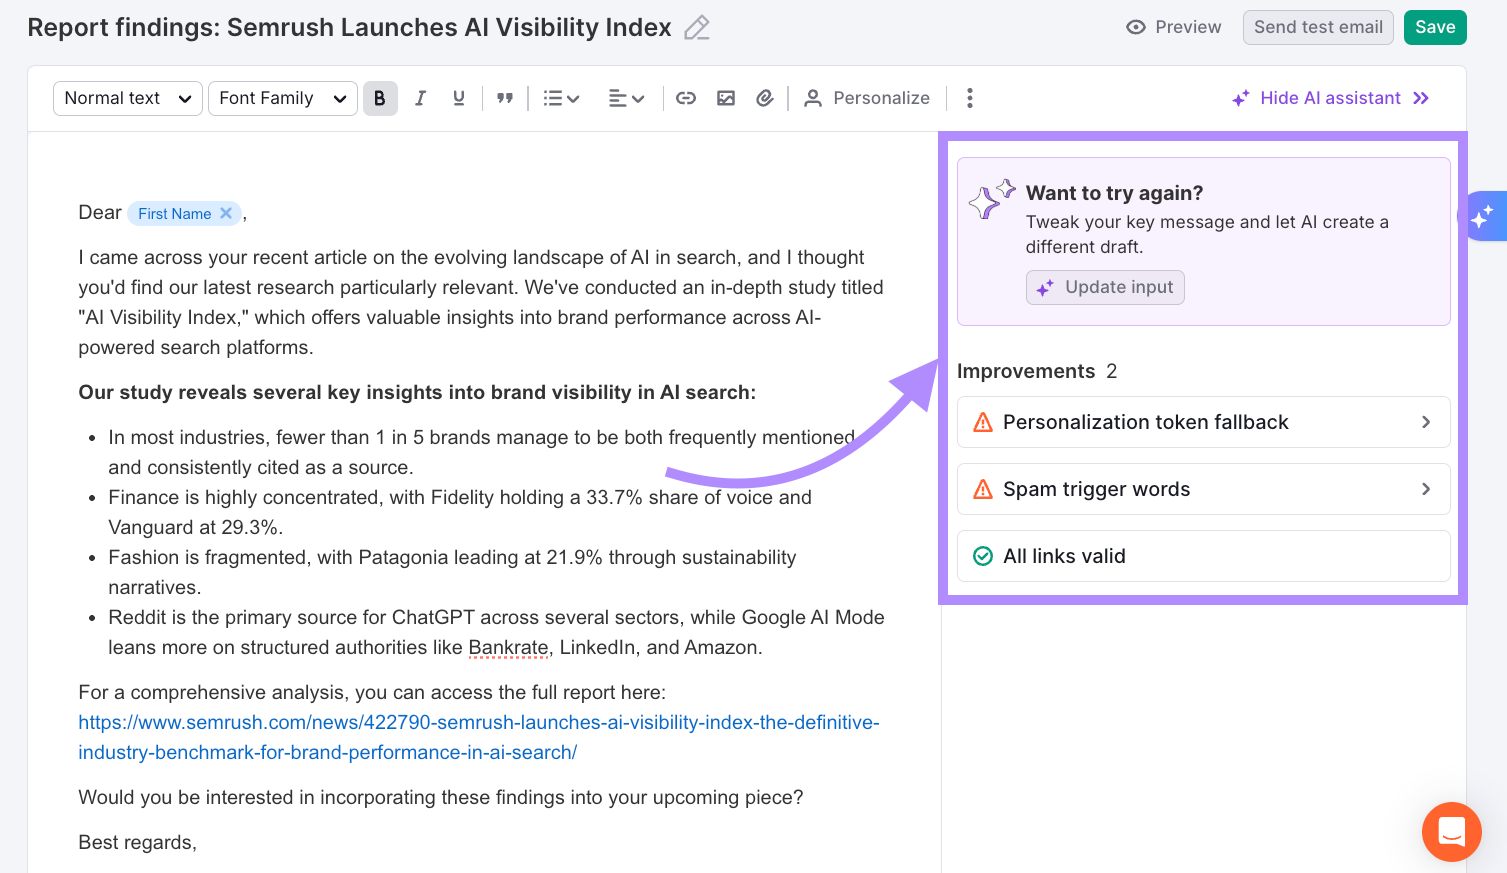
Task: Open the Semrush AI Visibility Index report link
Action: click(478, 722)
